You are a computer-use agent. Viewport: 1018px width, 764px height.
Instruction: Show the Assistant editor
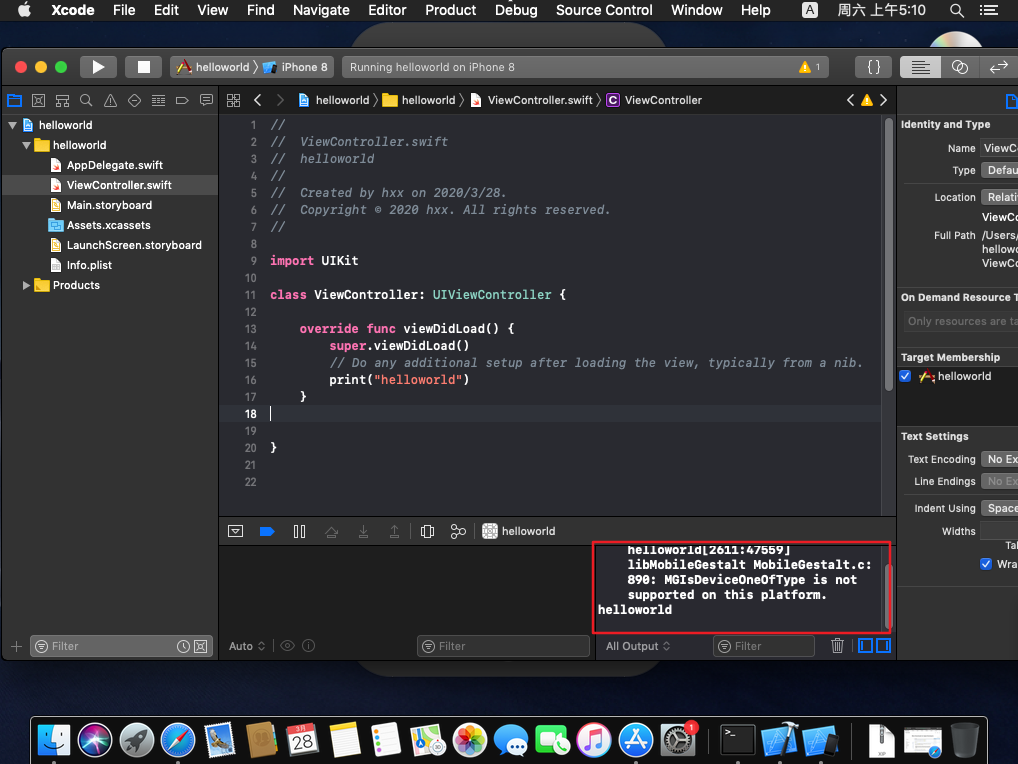point(959,67)
